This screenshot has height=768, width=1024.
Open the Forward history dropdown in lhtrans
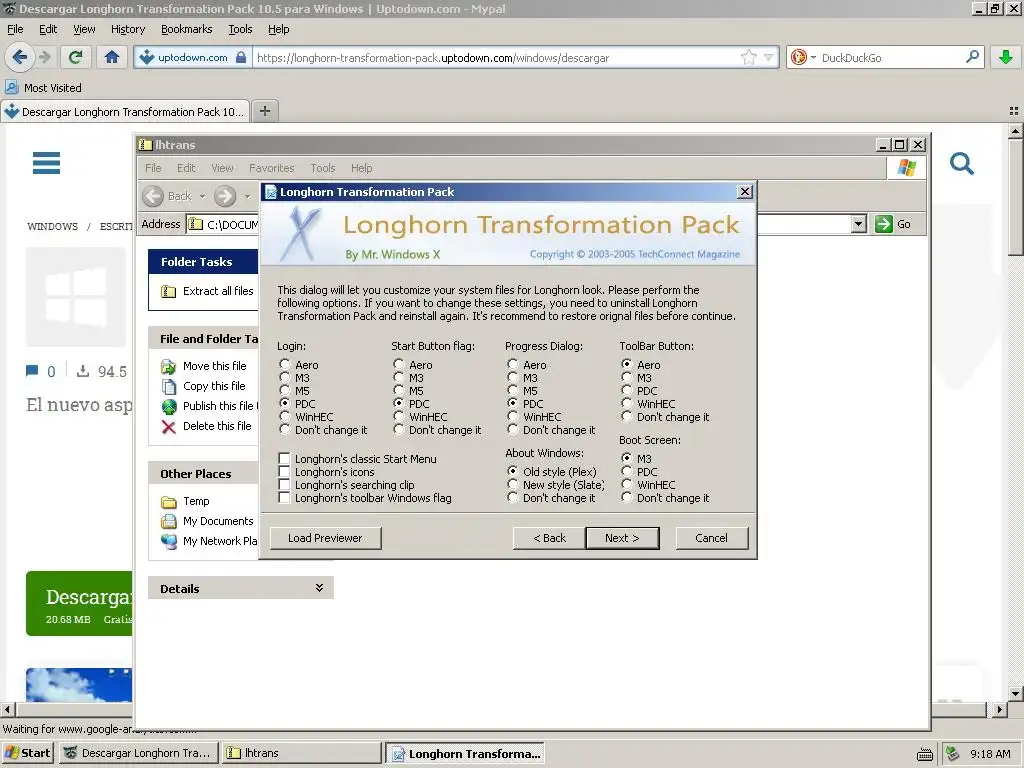point(248,196)
